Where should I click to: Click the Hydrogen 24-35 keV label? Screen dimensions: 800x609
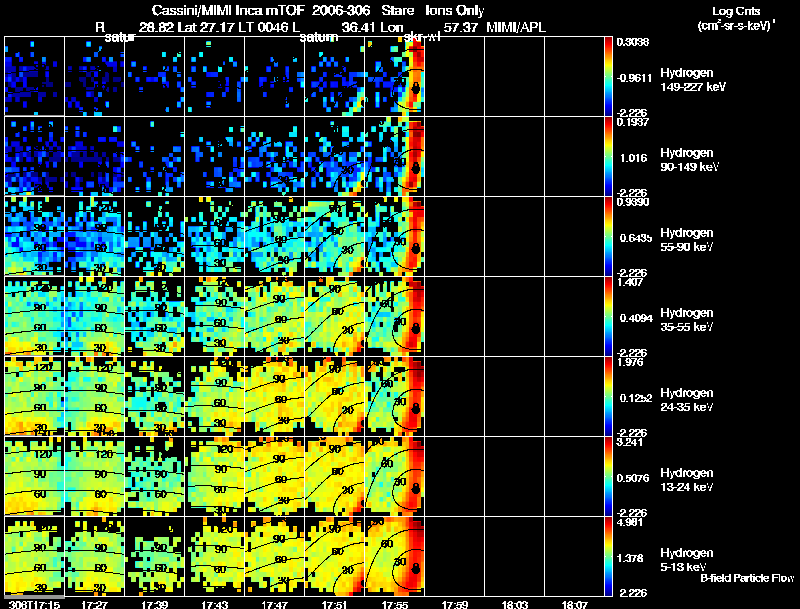point(685,399)
